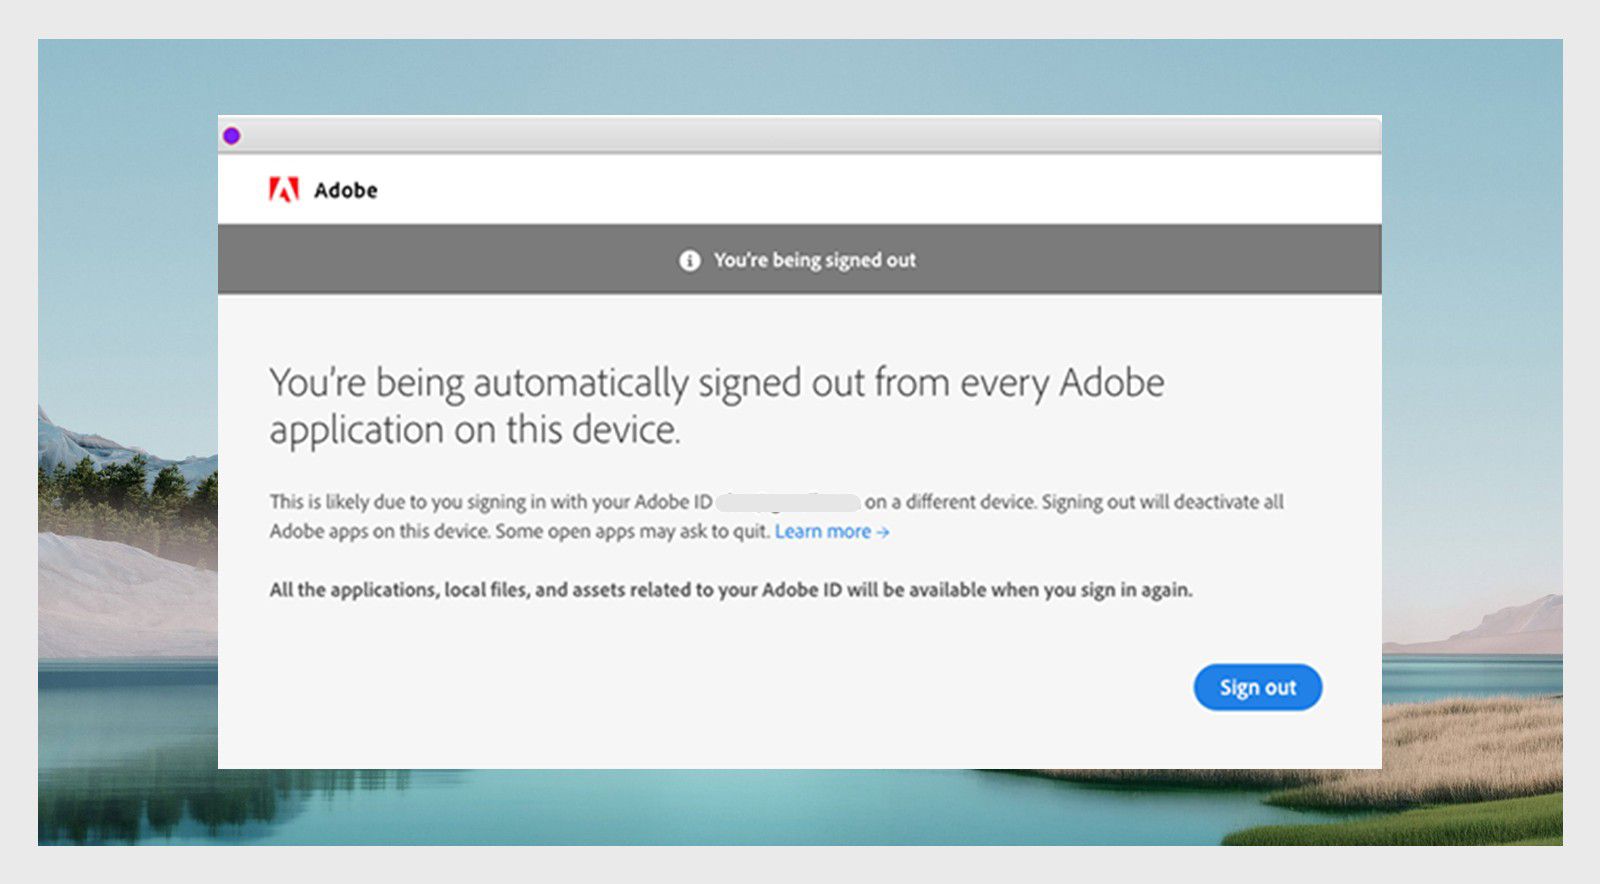Click the bold "All the applications" sentence
The image size is (1600, 884).
coord(730,590)
